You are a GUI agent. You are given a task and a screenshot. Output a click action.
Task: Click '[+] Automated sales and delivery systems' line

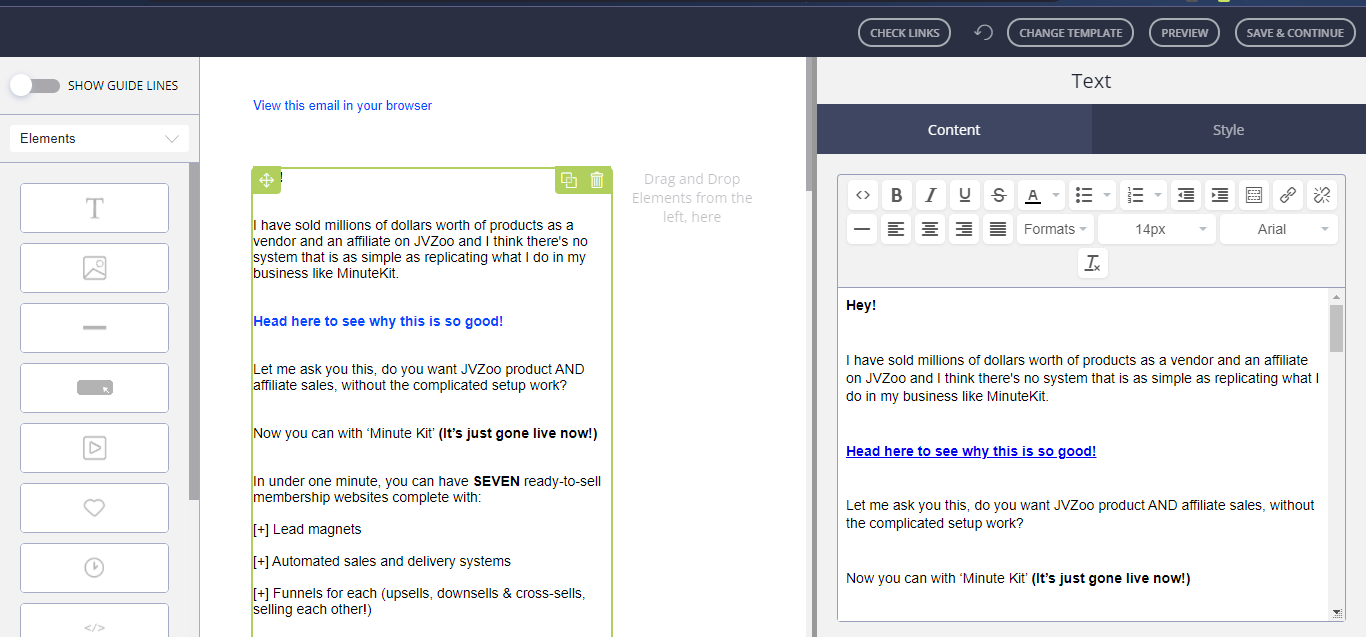382,561
